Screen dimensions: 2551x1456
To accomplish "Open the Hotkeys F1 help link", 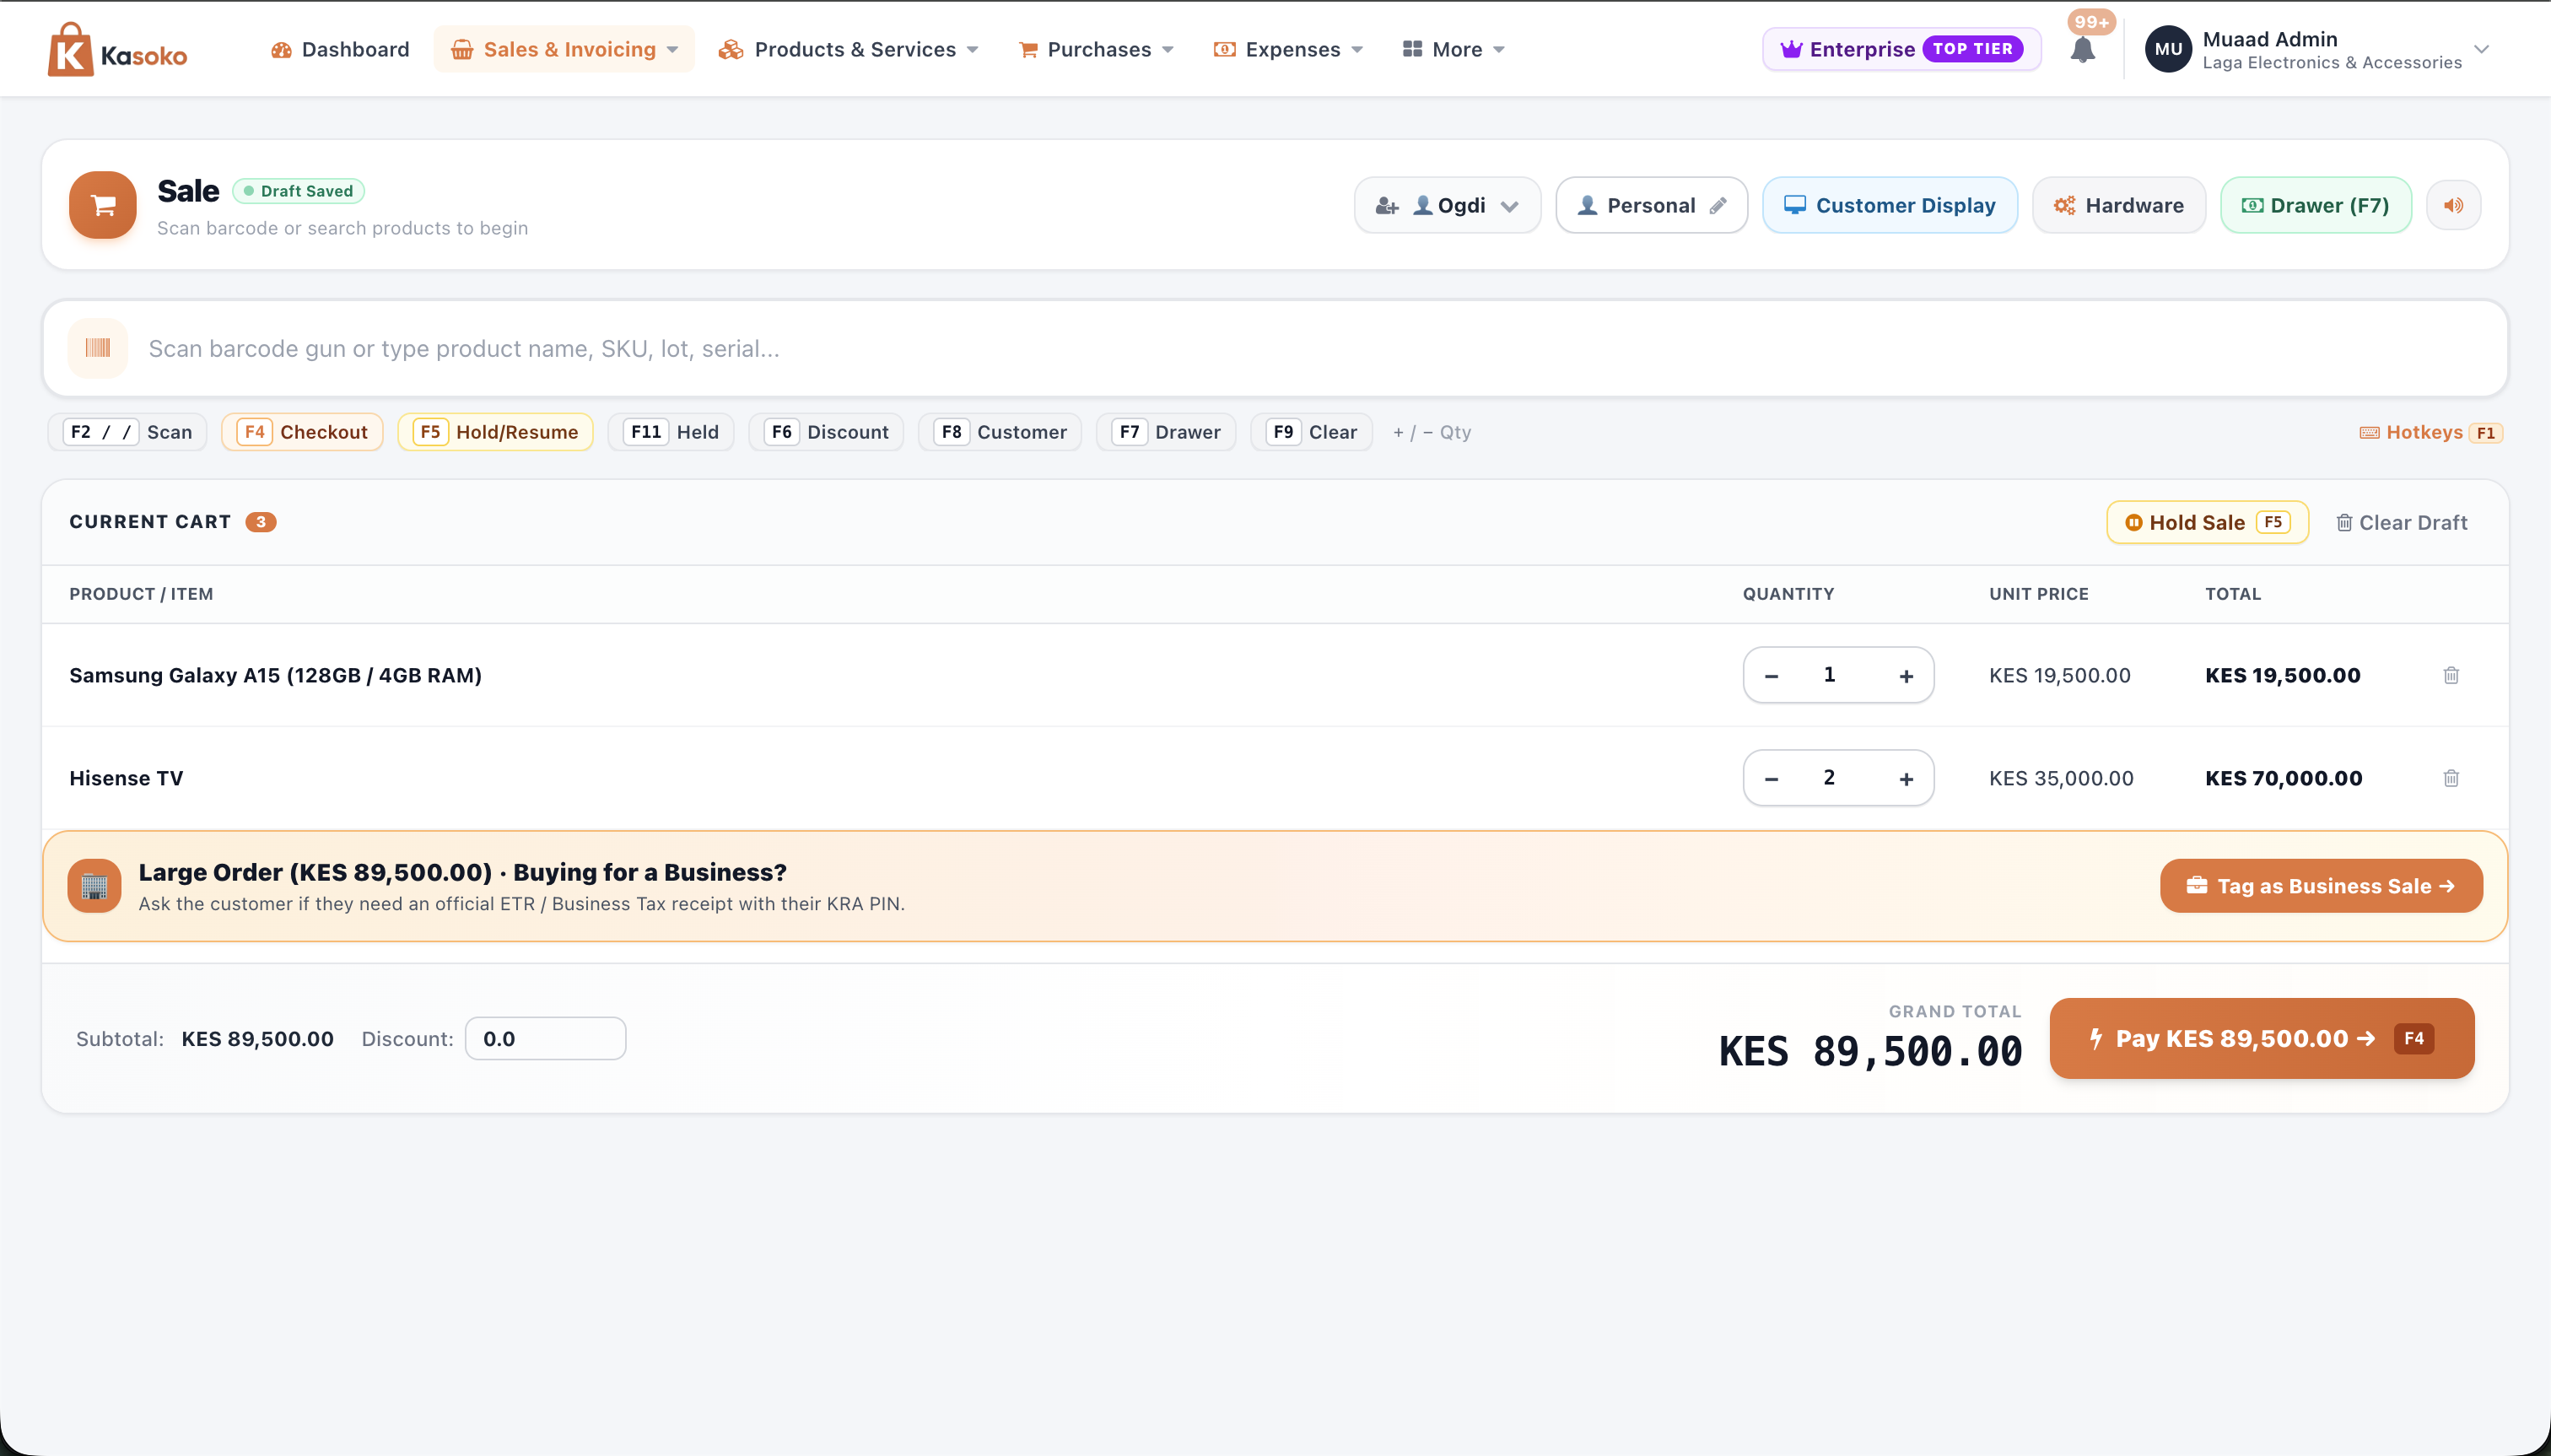I will coord(2430,432).
